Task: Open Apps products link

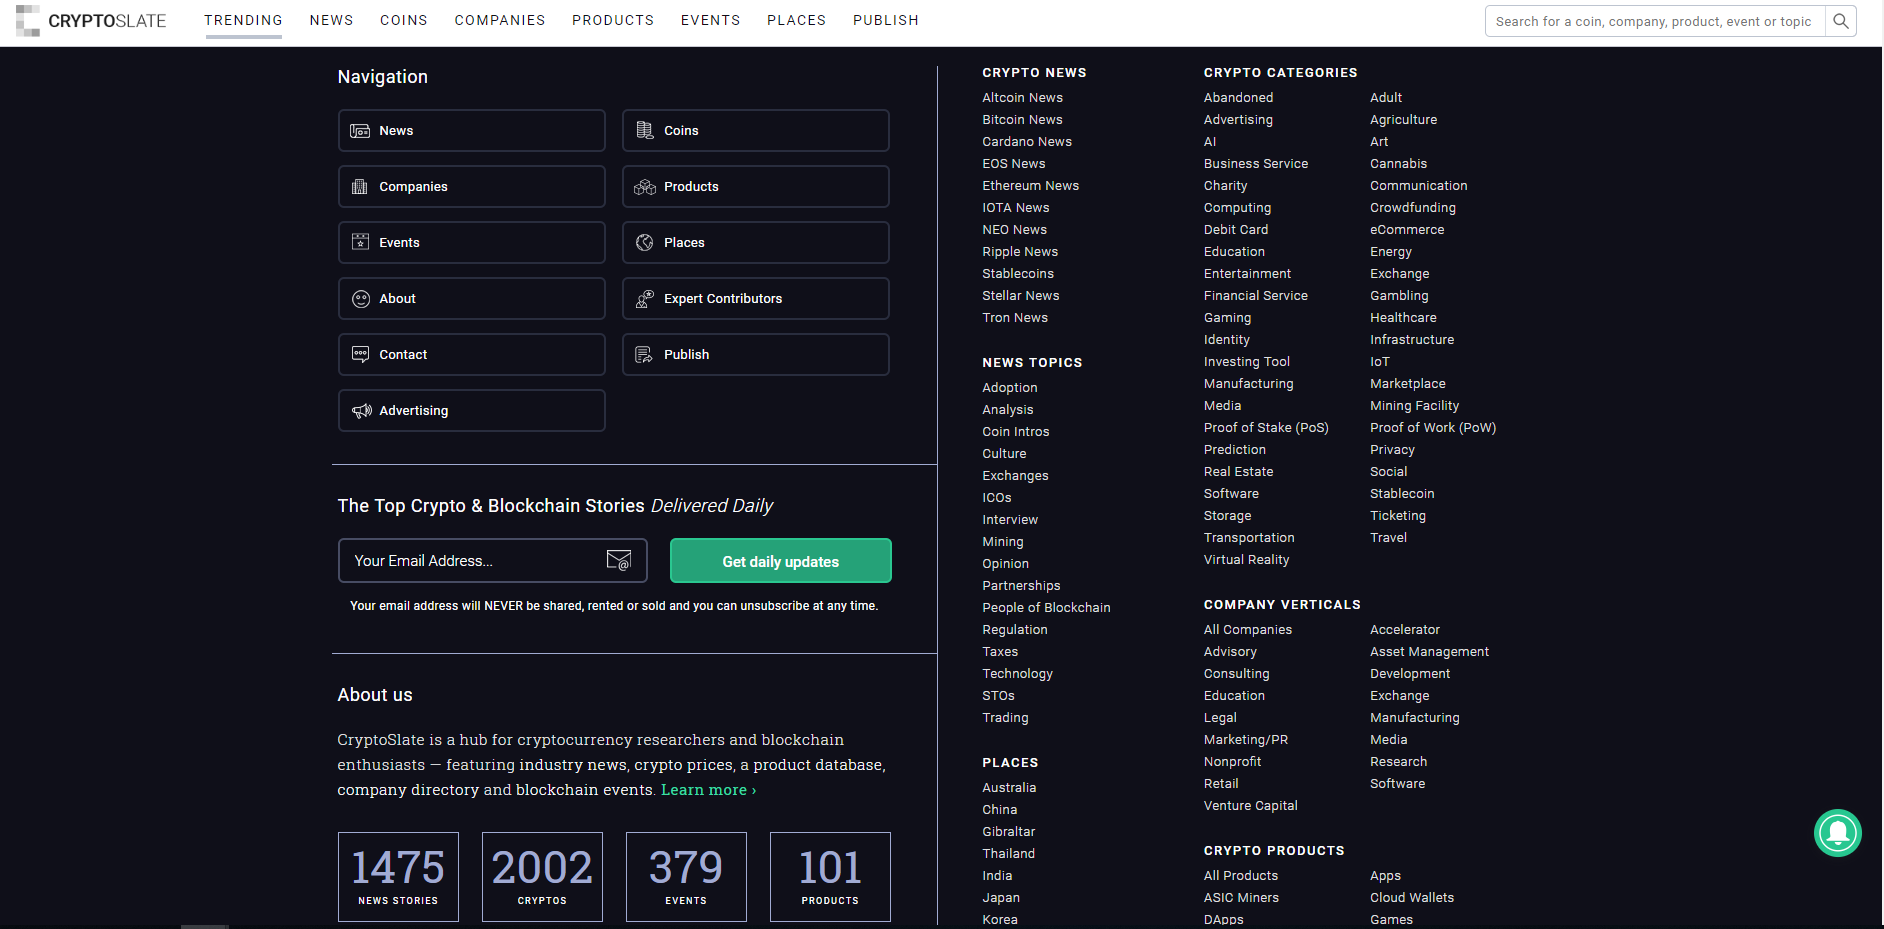Action: click(1385, 876)
